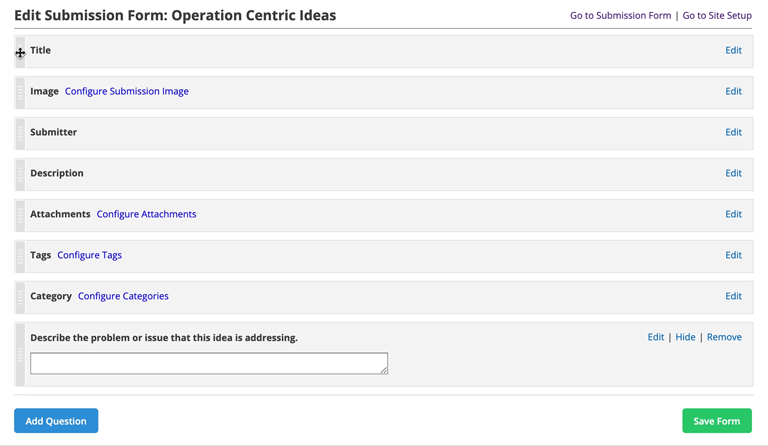Select the Submitter row label
The image size is (768, 446).
click(x=53, y=132)
